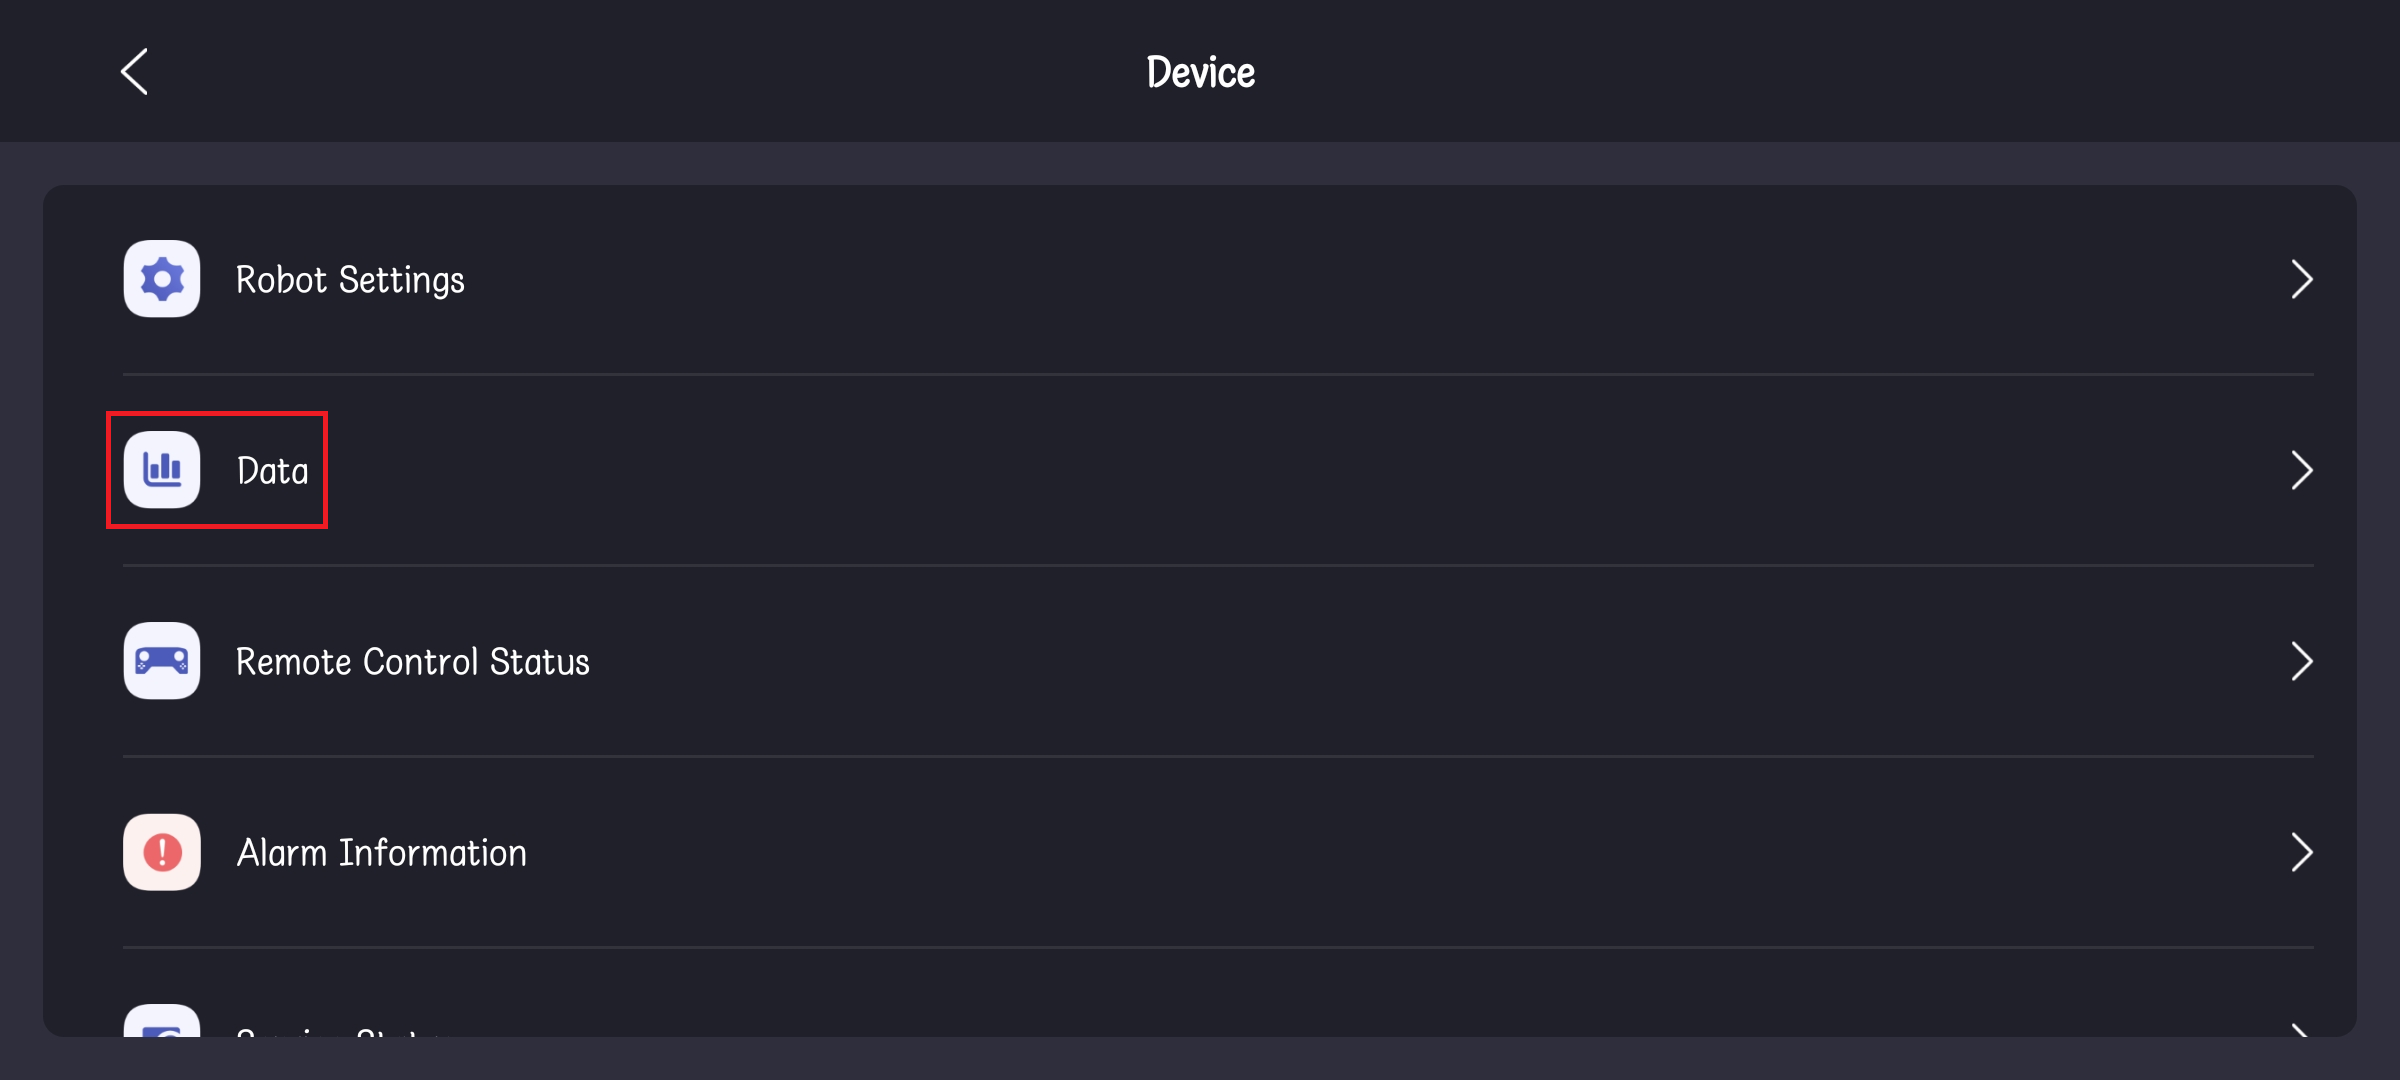Click the Remote Control gamepad icon

(162, 661)
